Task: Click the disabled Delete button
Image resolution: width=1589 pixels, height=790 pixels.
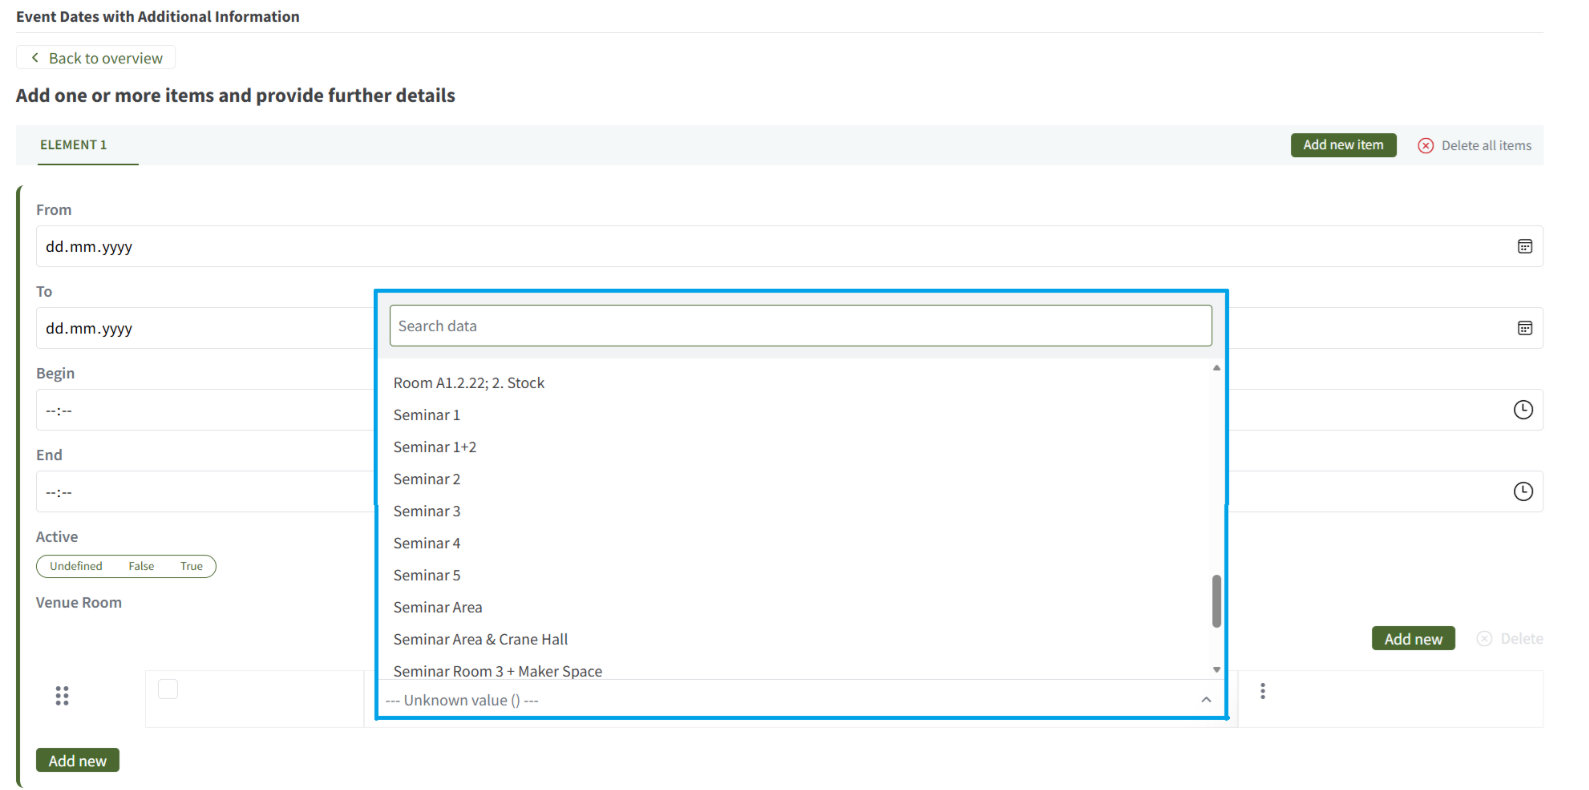Action: pos(1510,639)
